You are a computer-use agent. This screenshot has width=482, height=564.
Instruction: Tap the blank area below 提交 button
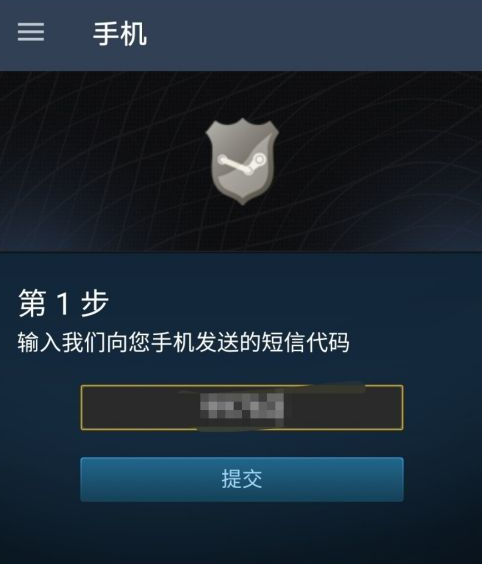point(242,532)
